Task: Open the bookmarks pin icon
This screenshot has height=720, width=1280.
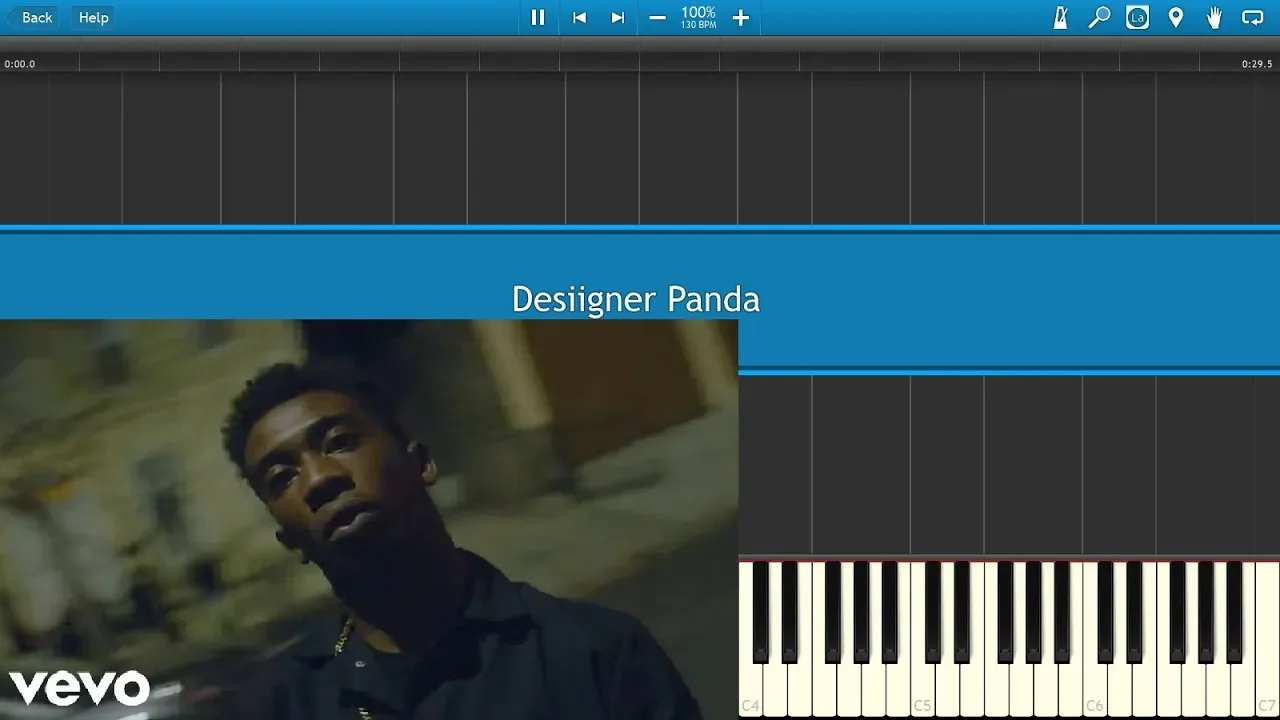Action: (x=1176, y=17)
